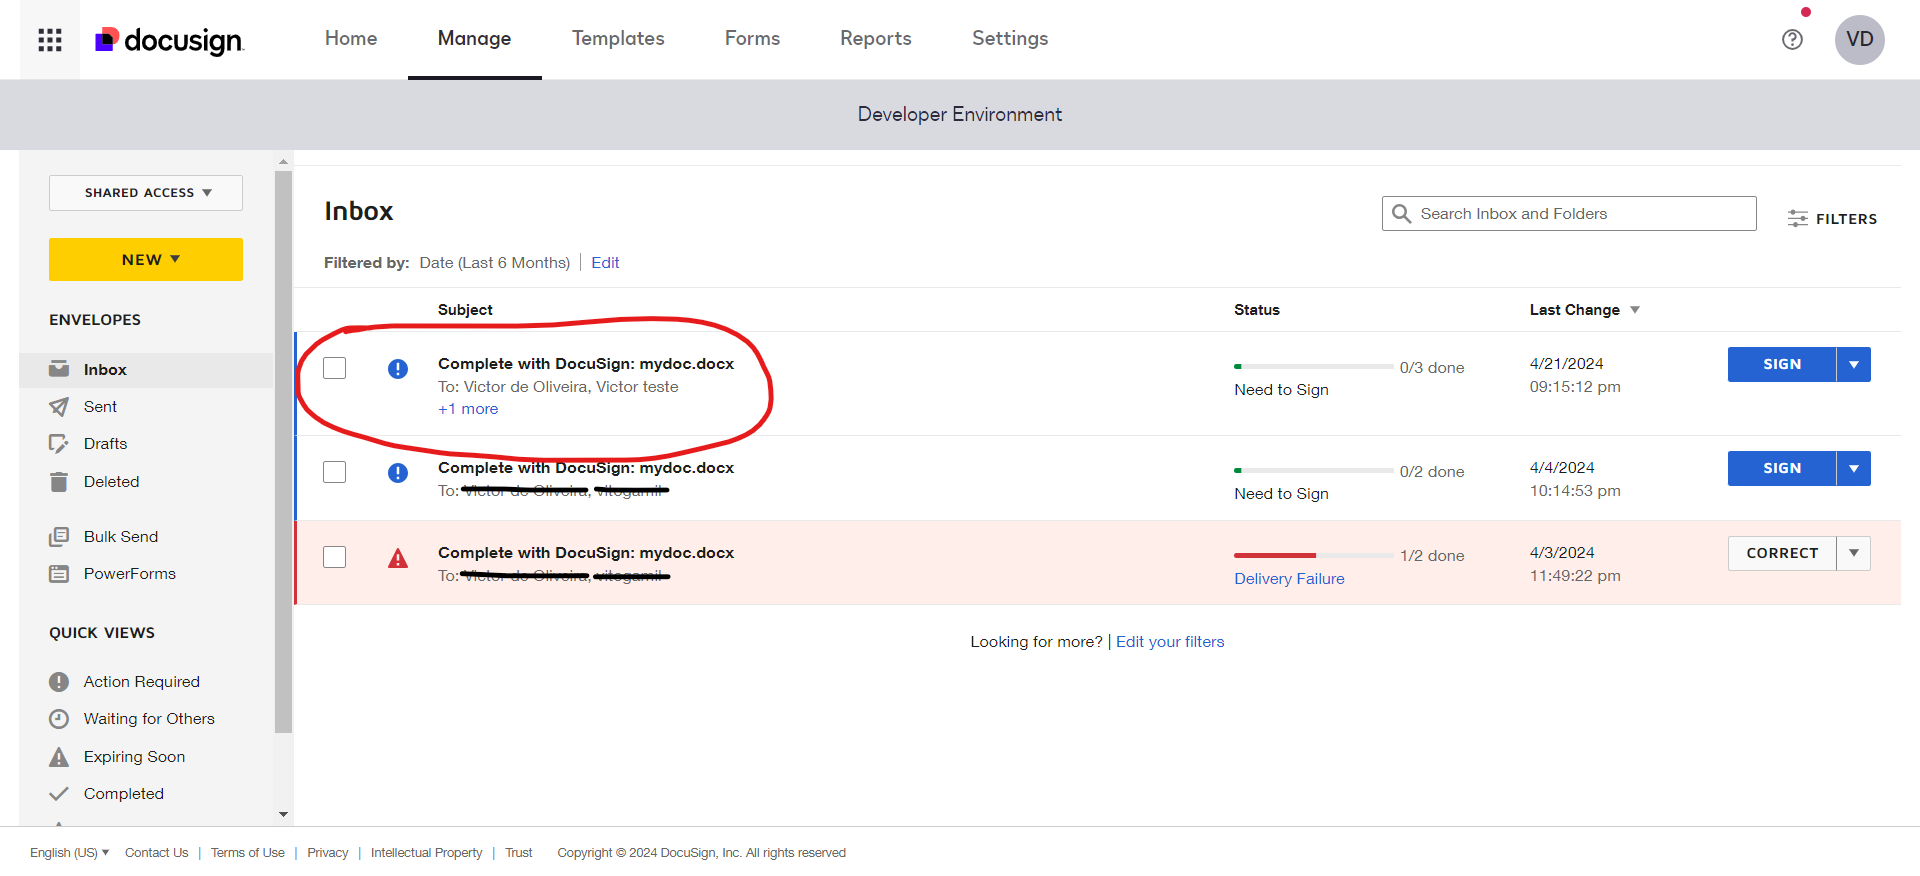Click the search magnifier icon
The width and height of the screenshot is (1920, 876).
(x=1401, y=214)
